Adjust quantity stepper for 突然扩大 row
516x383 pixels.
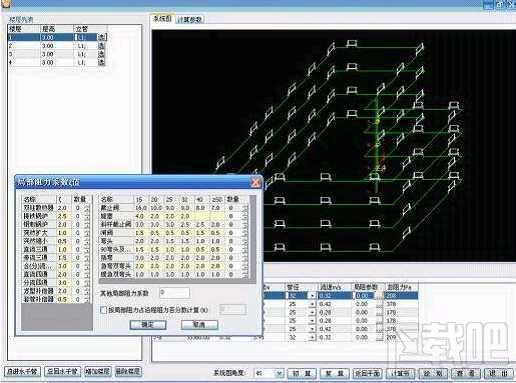point(88,233)
